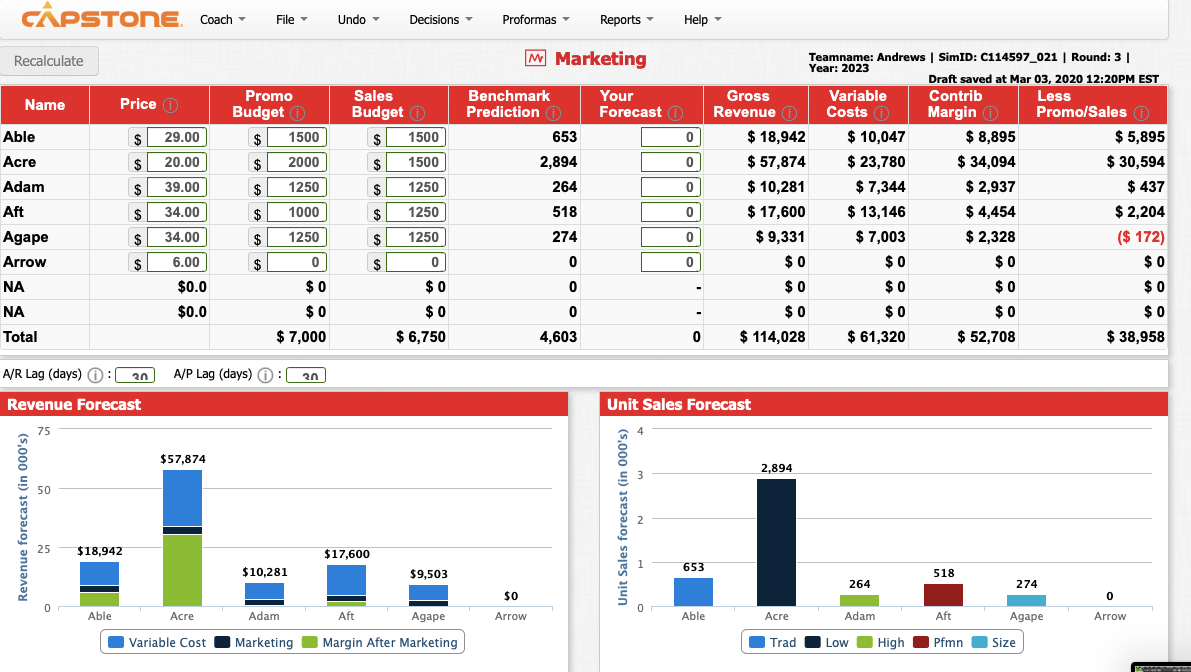
Task: Click the red Pfmn color swatch in legend
Action: click(x=923, y=643)
